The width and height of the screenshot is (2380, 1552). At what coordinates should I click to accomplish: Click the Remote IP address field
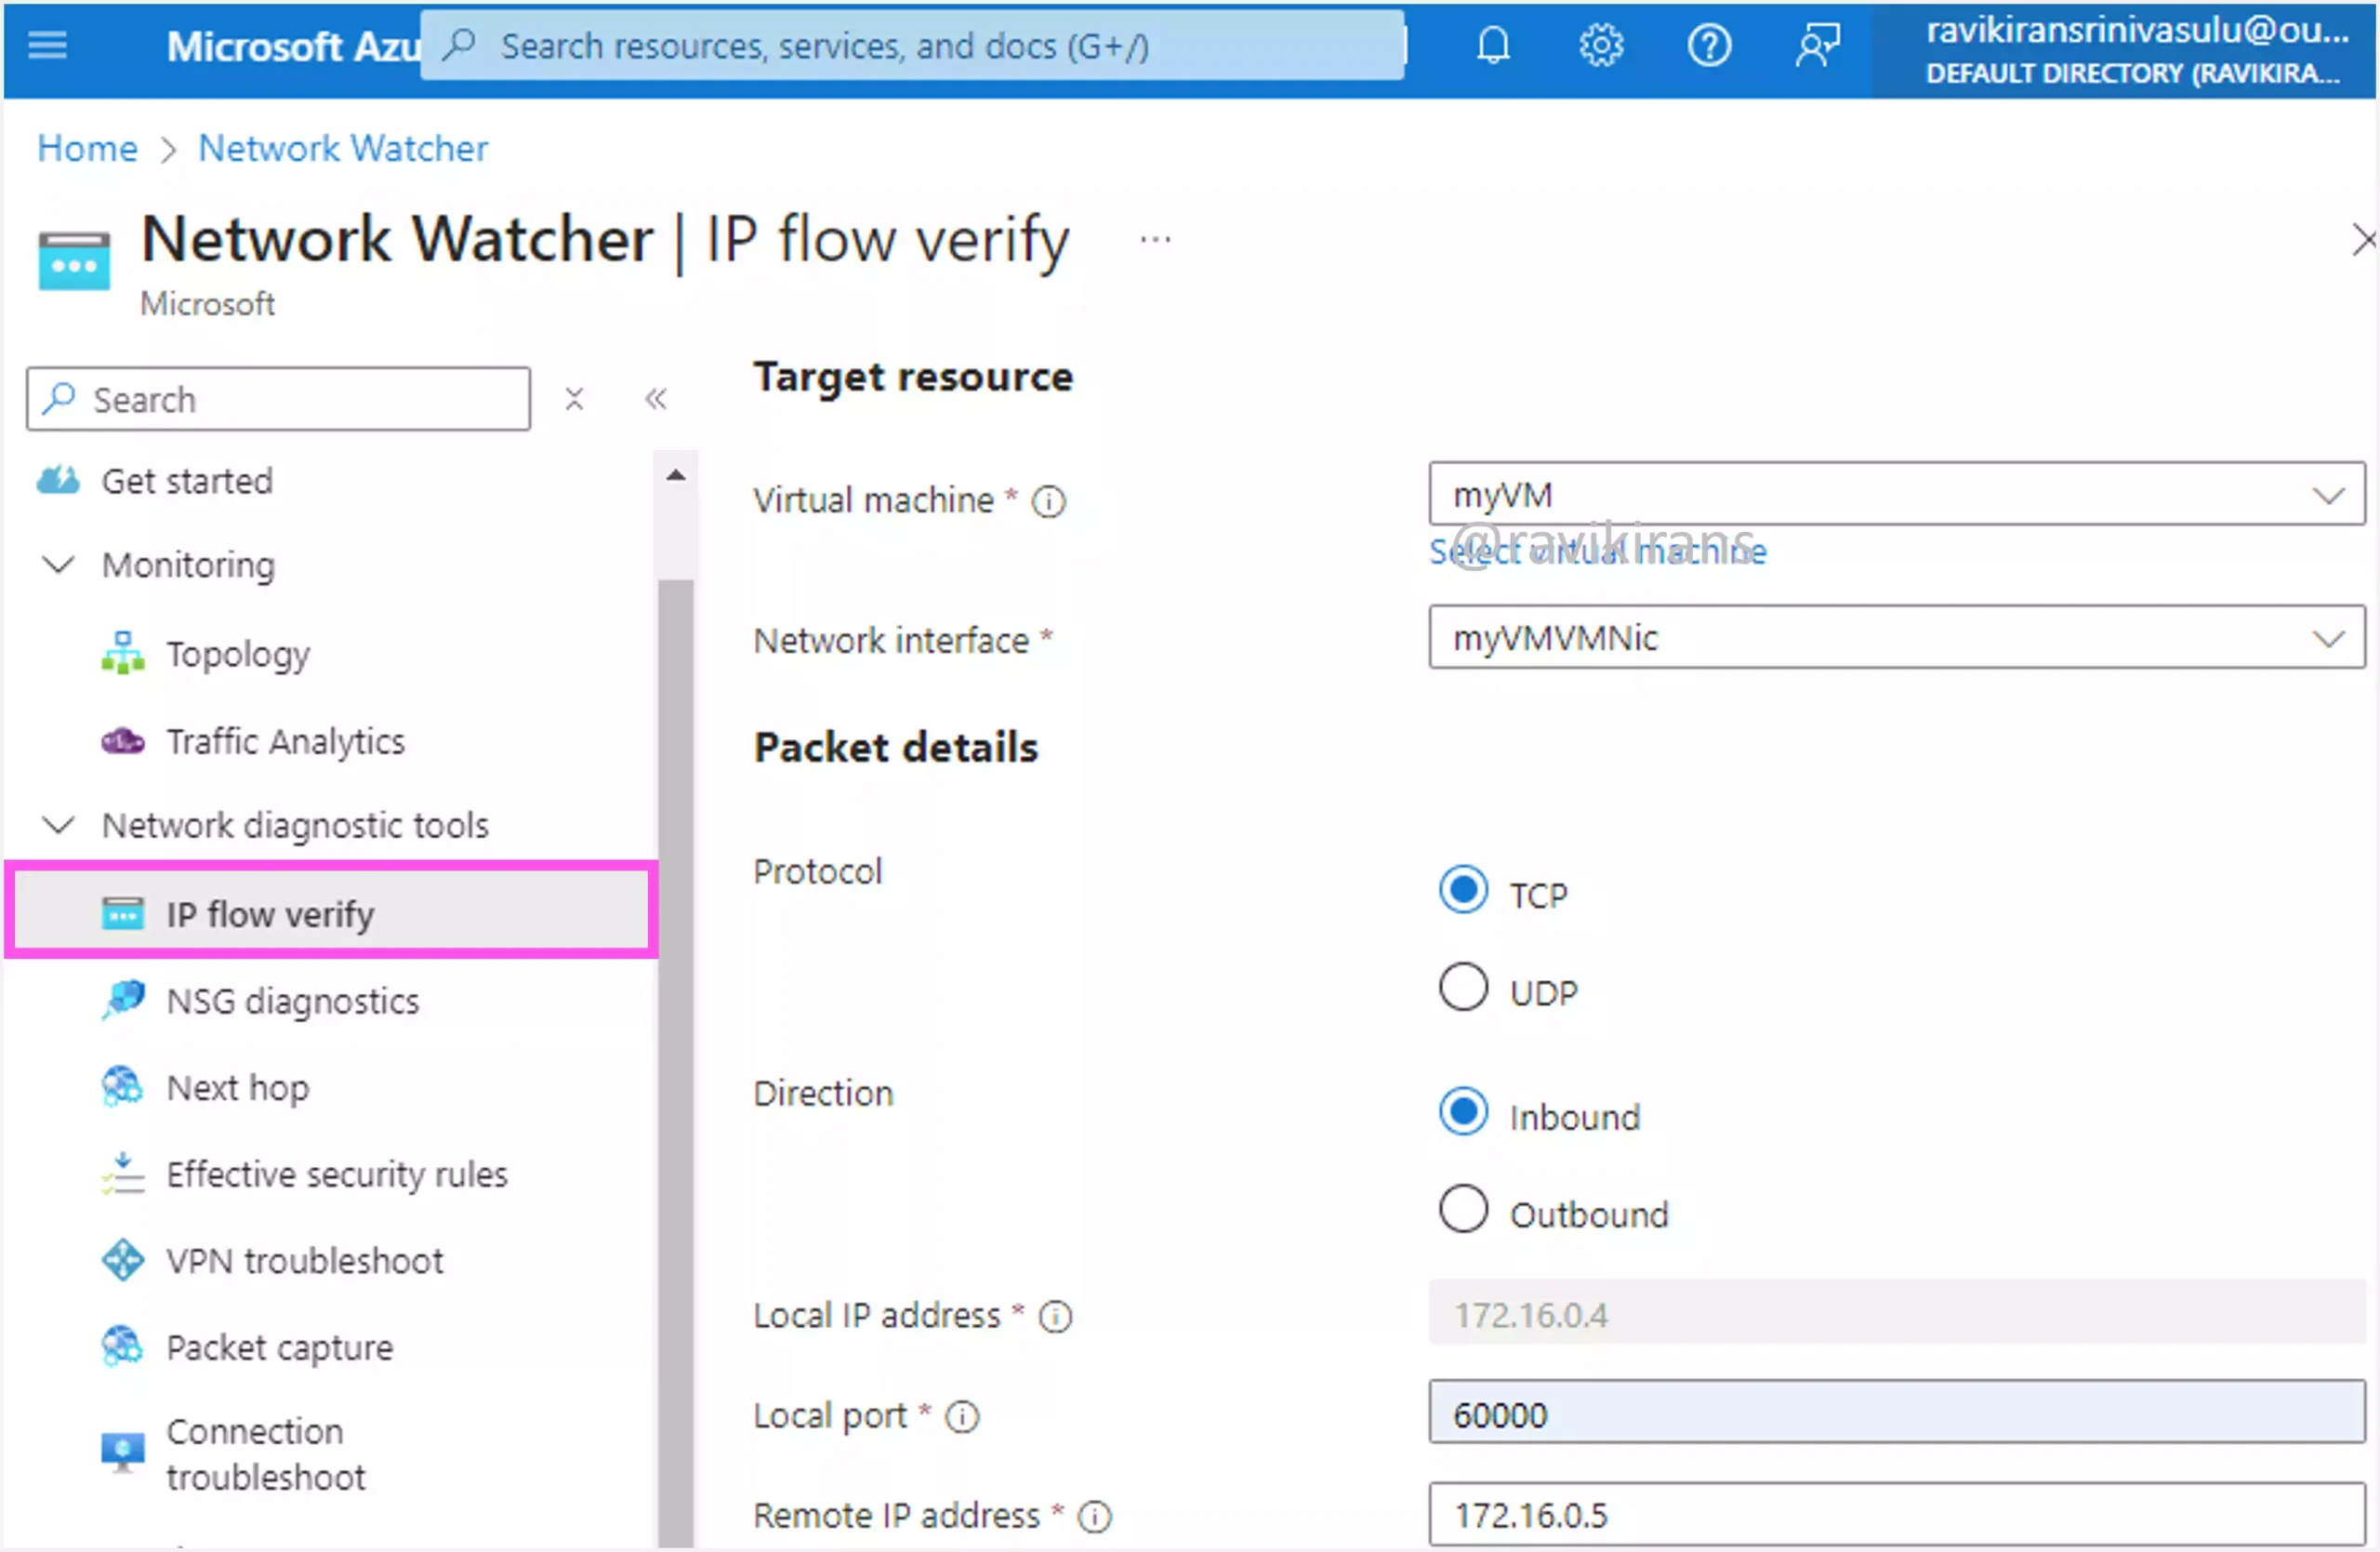[x=1897, y=1514]
